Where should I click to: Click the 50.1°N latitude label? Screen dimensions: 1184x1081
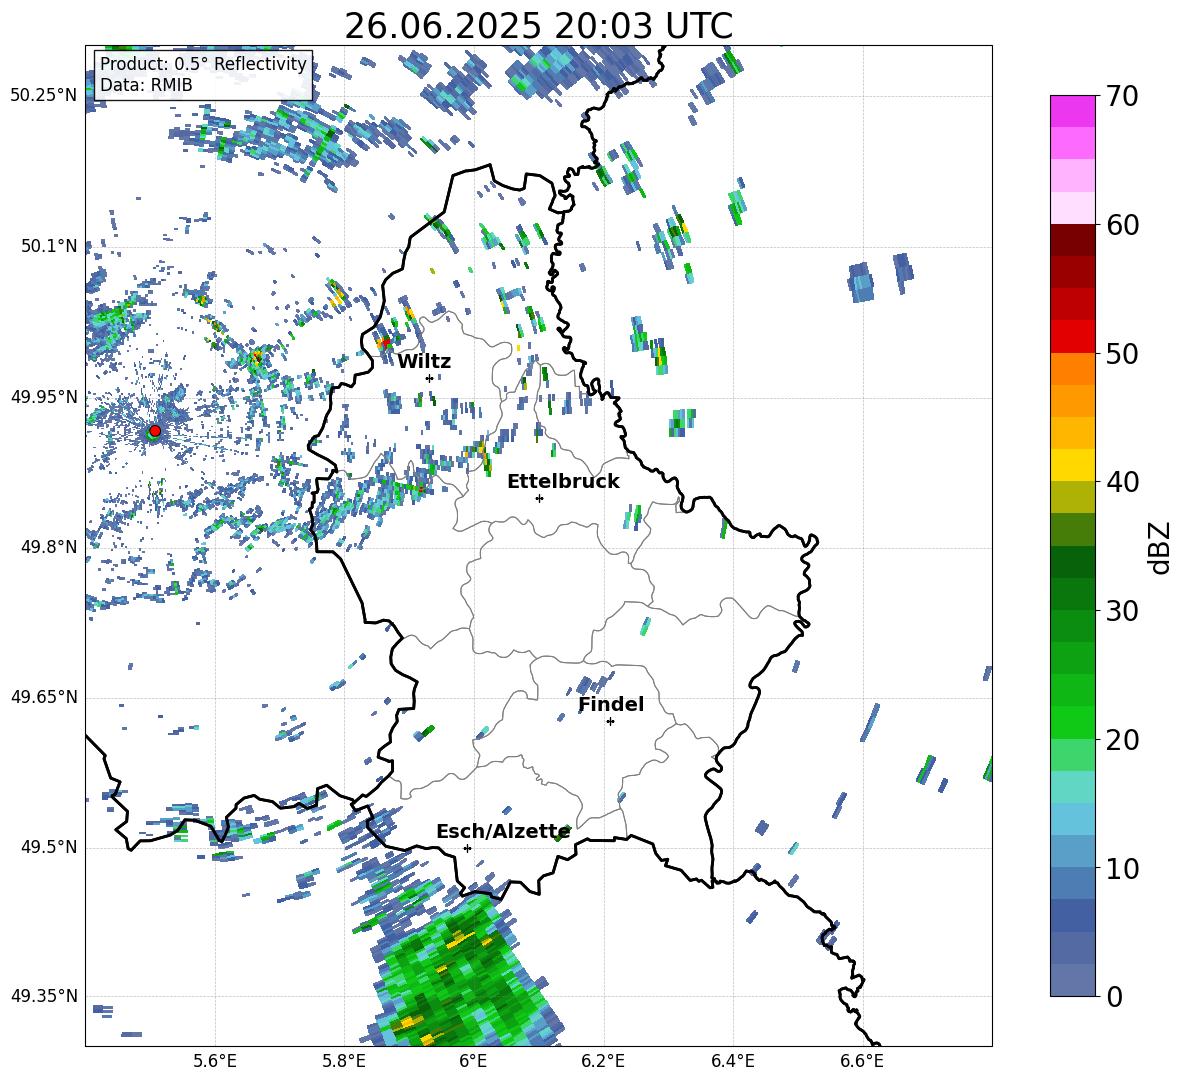click(48, 246)
